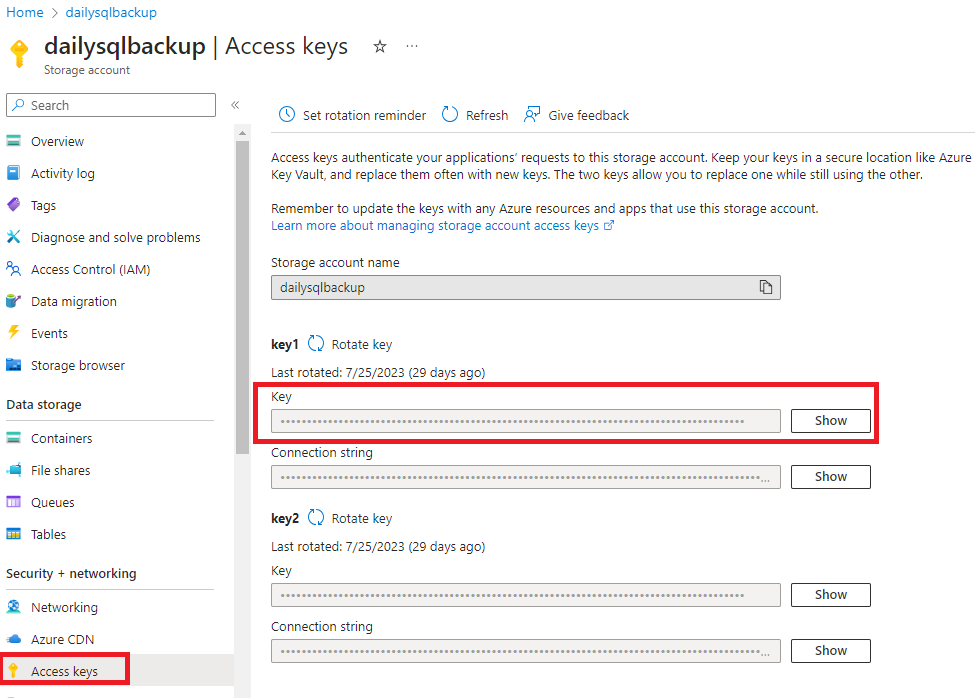Open Data migration in the sidebar

click(x=74, y=301)
